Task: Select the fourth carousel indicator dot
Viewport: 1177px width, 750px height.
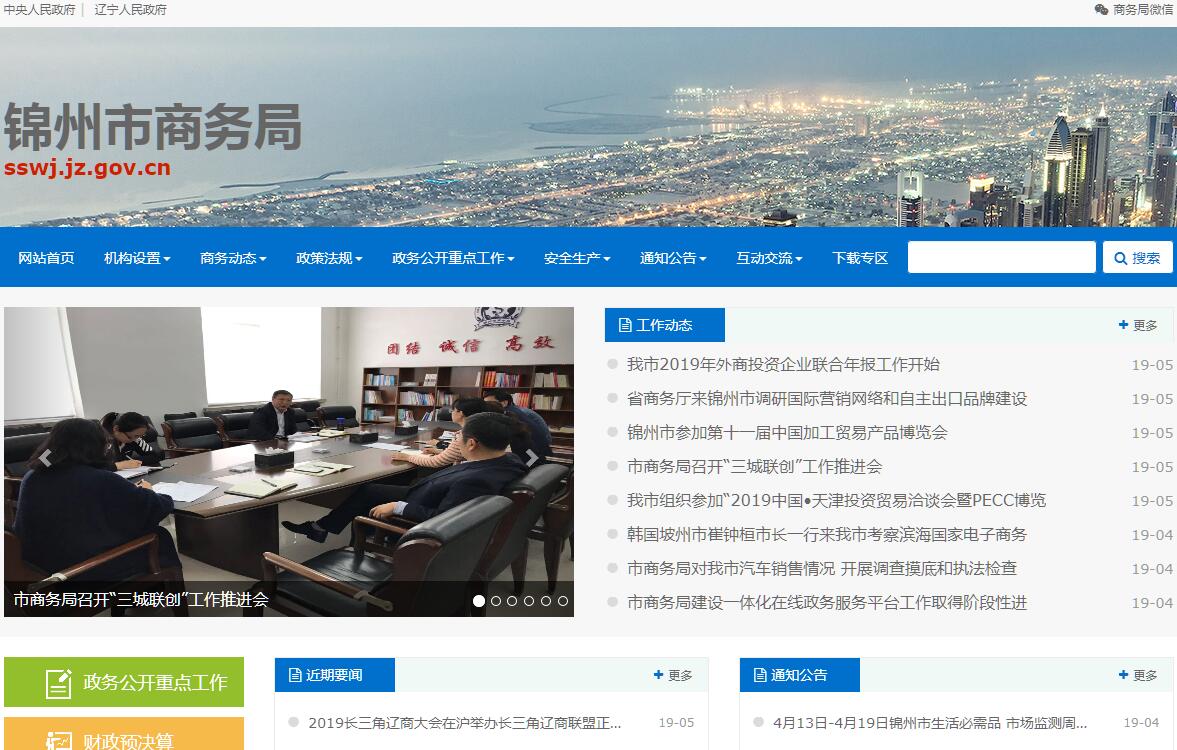Action: point(529,601)
